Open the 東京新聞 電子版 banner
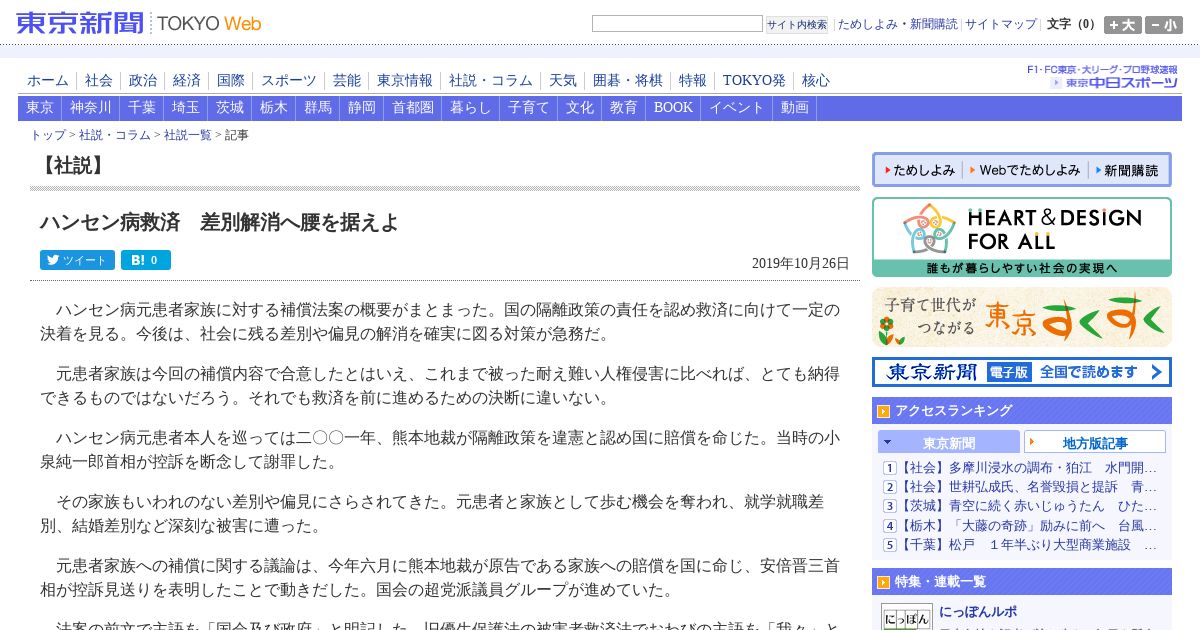Image resolution: width=1200 pixels, height=630 pixels. (1021, 372)
